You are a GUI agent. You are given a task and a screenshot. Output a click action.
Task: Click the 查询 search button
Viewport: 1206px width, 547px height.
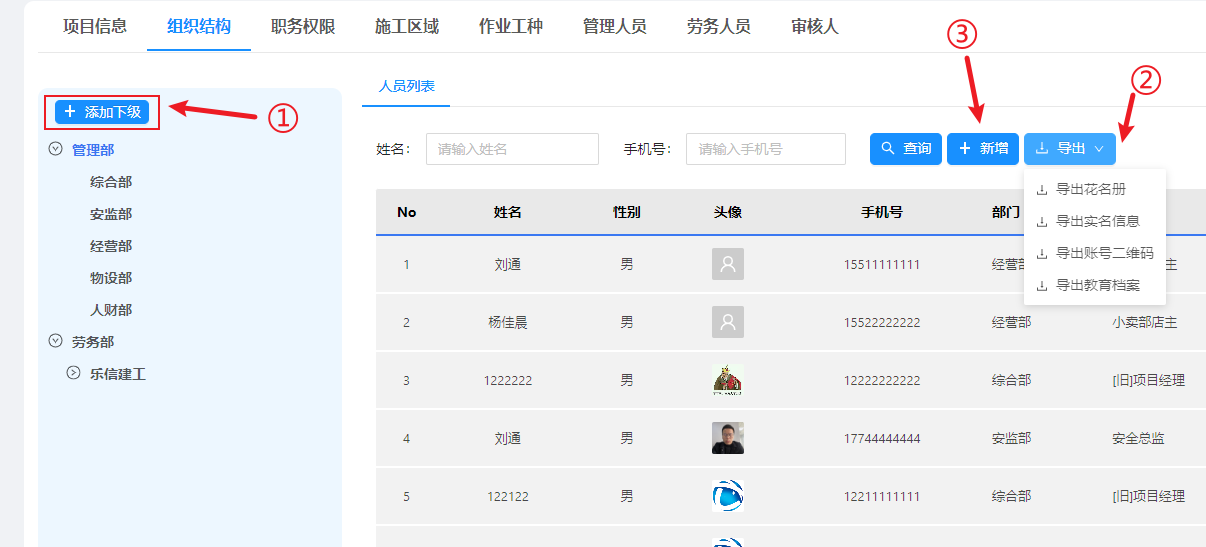pos(906,149)
